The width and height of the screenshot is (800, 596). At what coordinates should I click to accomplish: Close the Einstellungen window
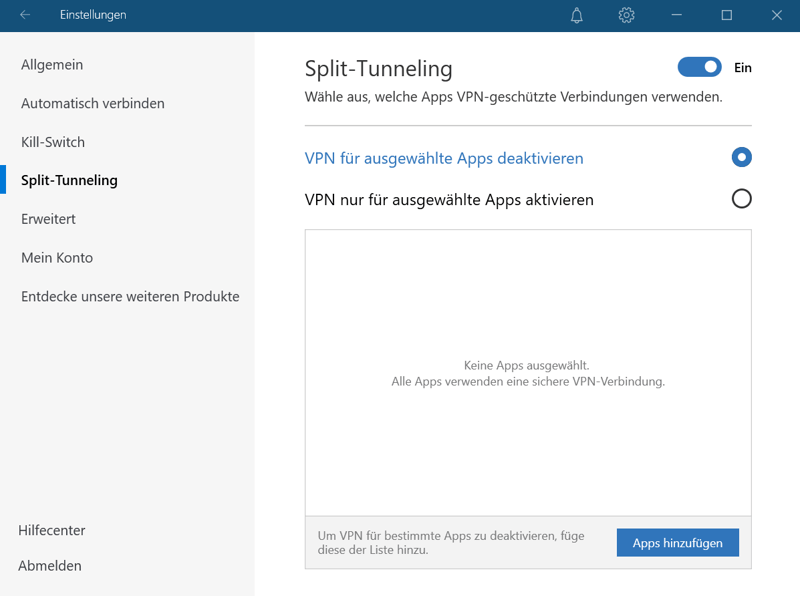777,15
